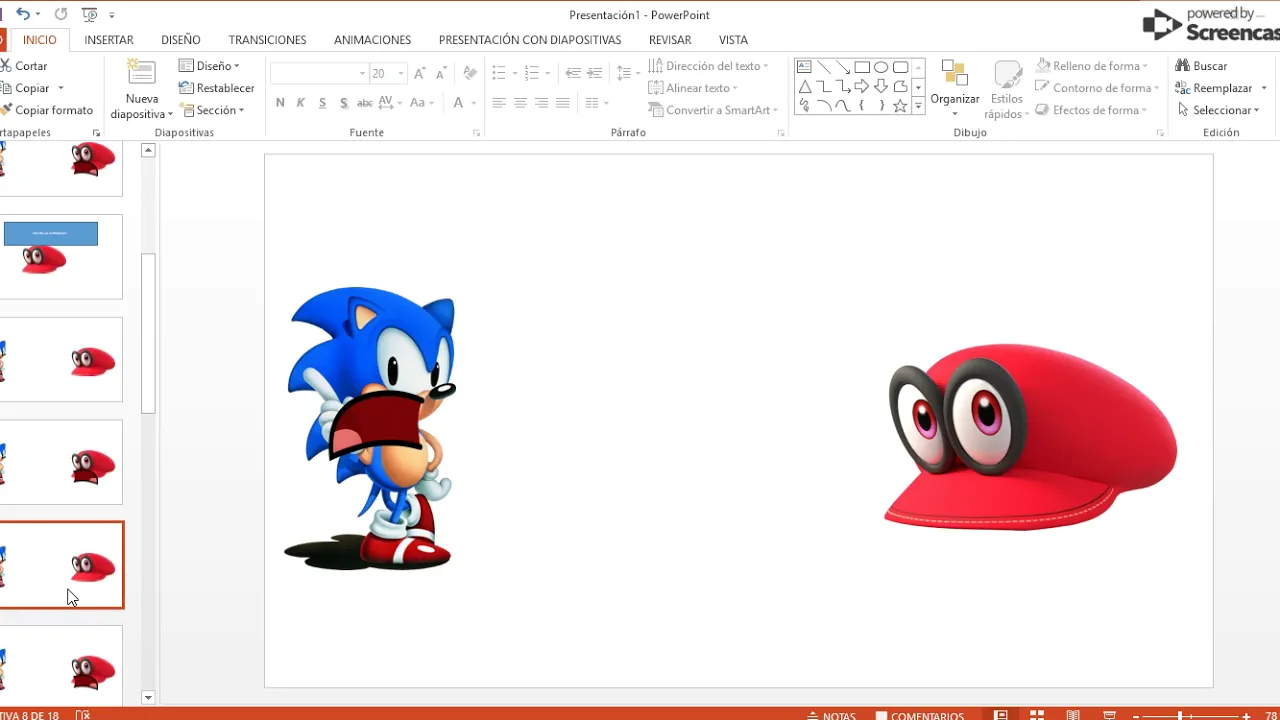Open the TRANSICIONES tab
This screenshot has width=1280, height=720.
pyautogui.click(x=267, y=40)
